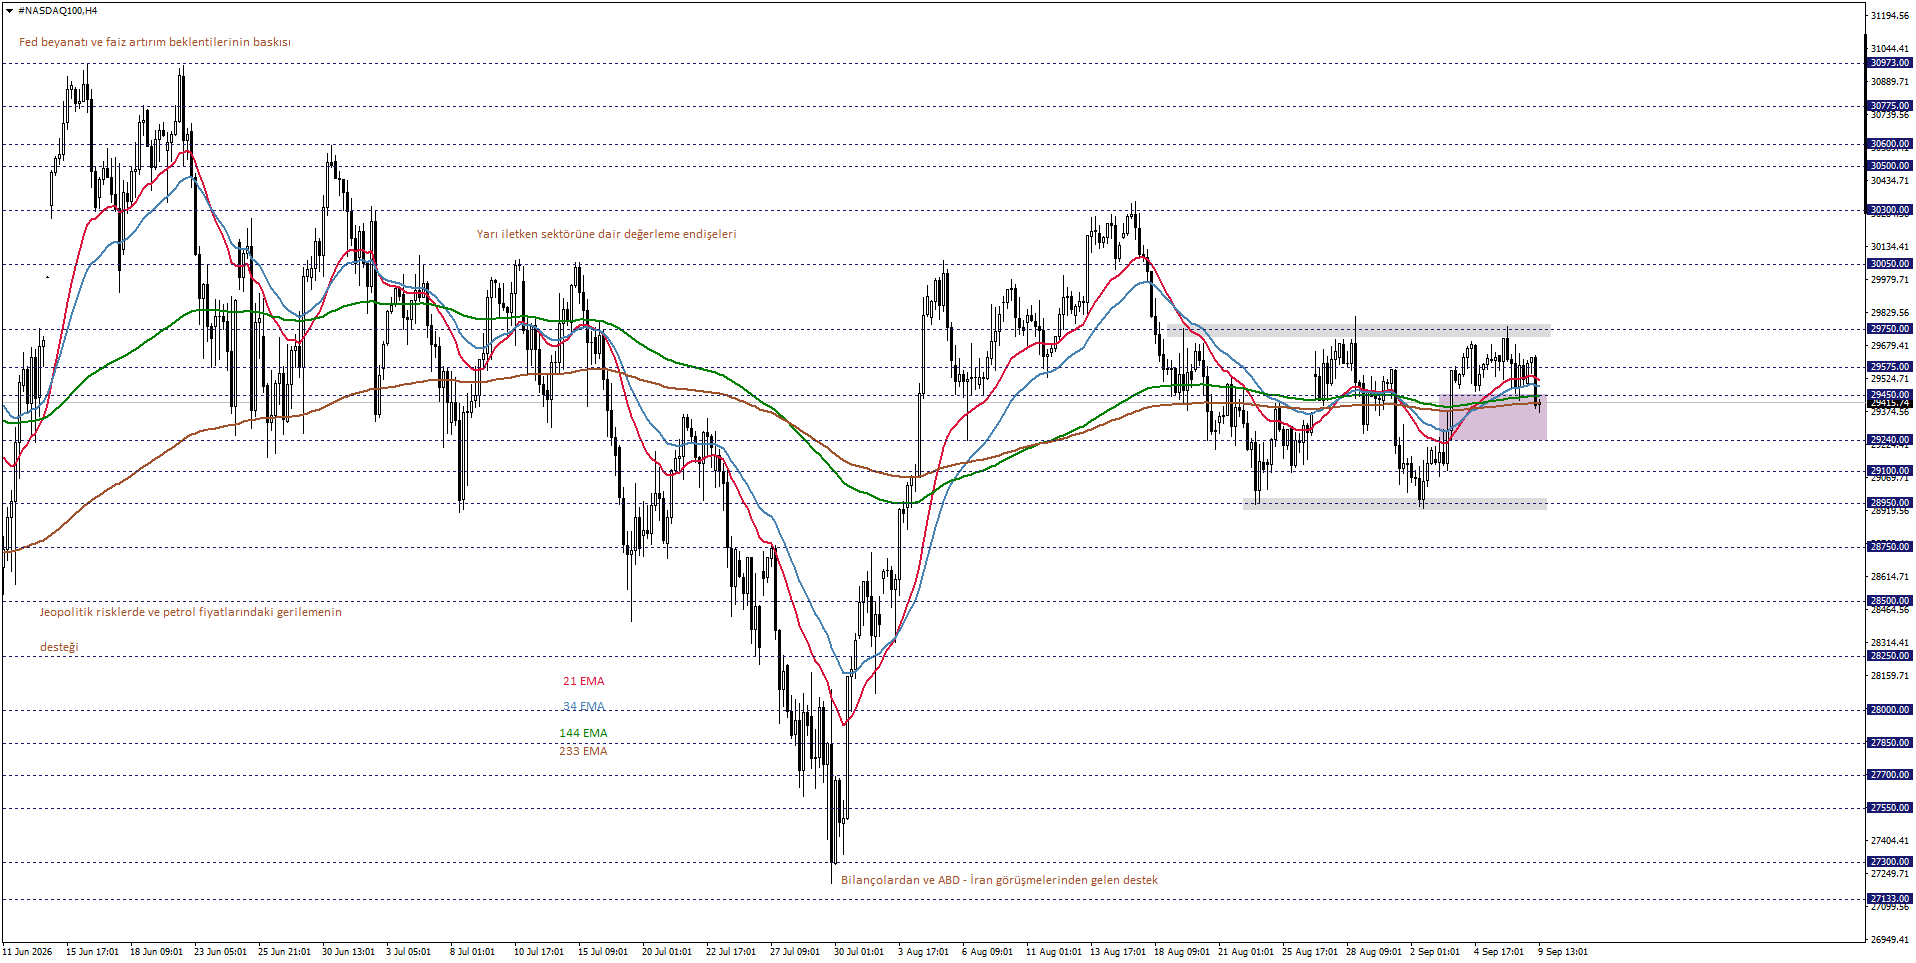Click the 29100.00 price level label
1916x963 pixels.
click(x=1890, y=471)
